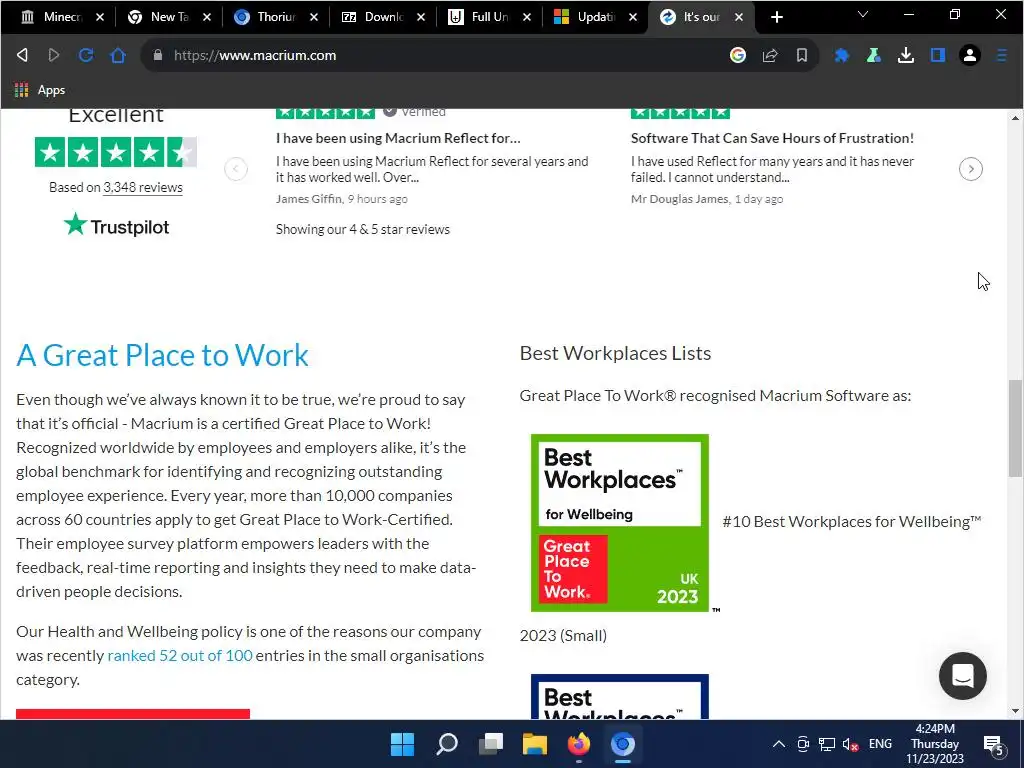Click the A Great Place to Work heading
The image size is (1024, 768).
[163, 355]
